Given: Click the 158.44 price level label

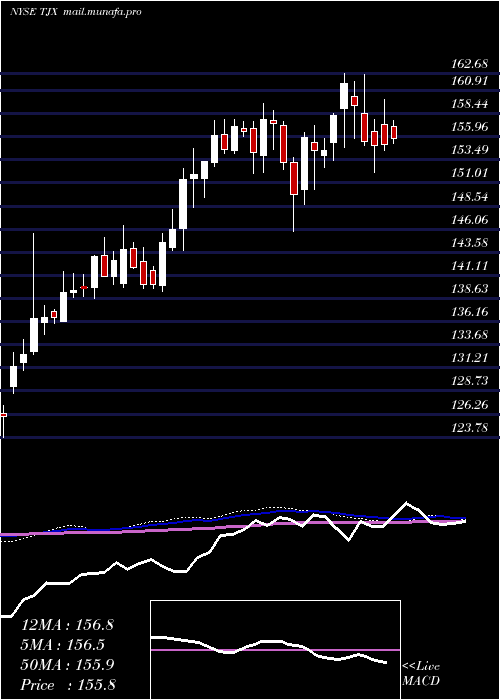Looking at the screenshot, I should point(469,104).
